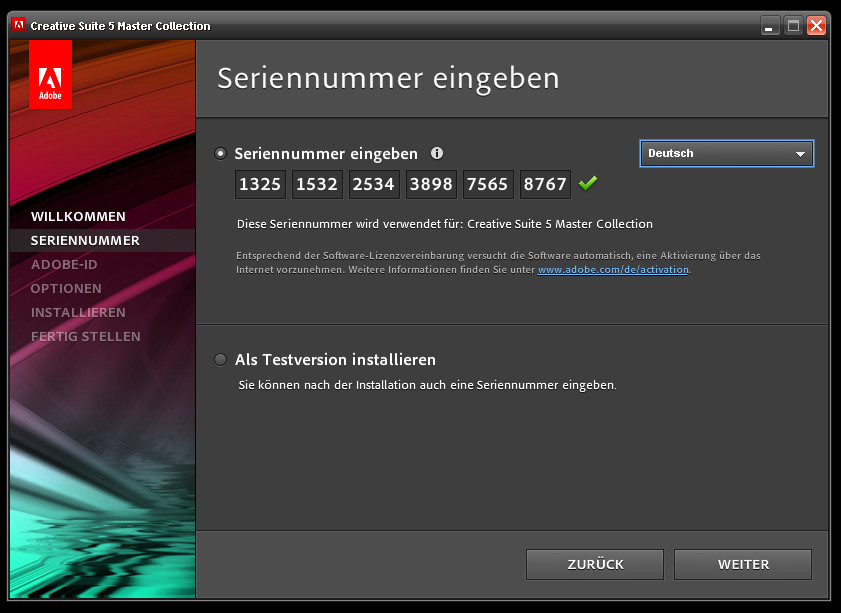Click the dropdown arrow on the language selector
Screen dimensions: 841x613
click(x=801, y=153)
